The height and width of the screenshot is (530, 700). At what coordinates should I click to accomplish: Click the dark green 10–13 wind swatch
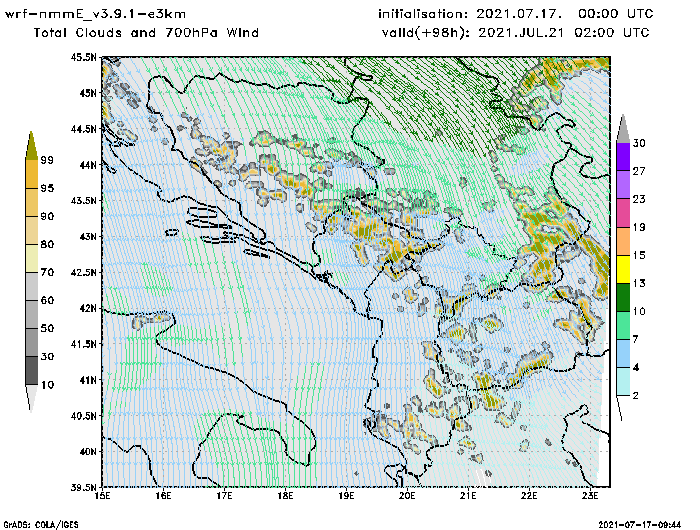(623, 297)
